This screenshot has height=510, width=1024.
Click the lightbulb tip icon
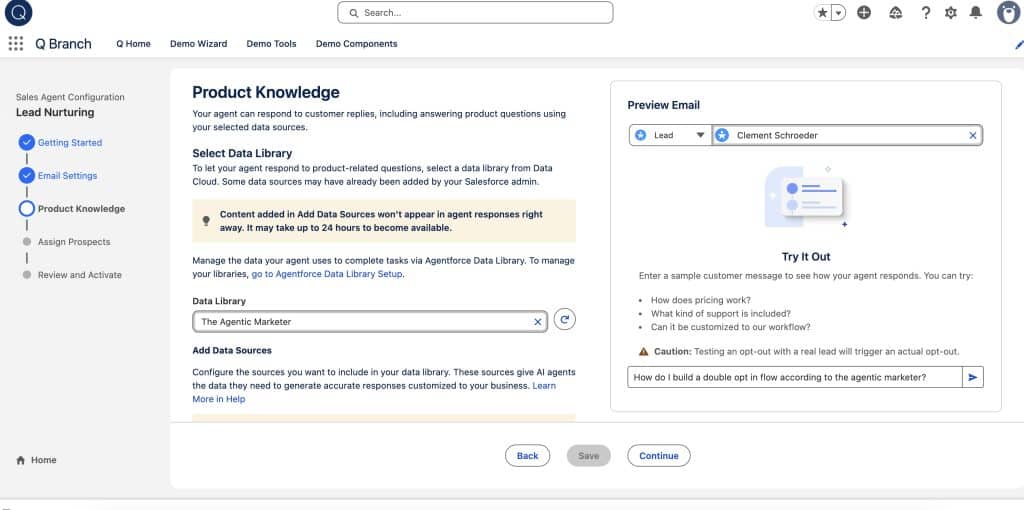coord(206,221)
